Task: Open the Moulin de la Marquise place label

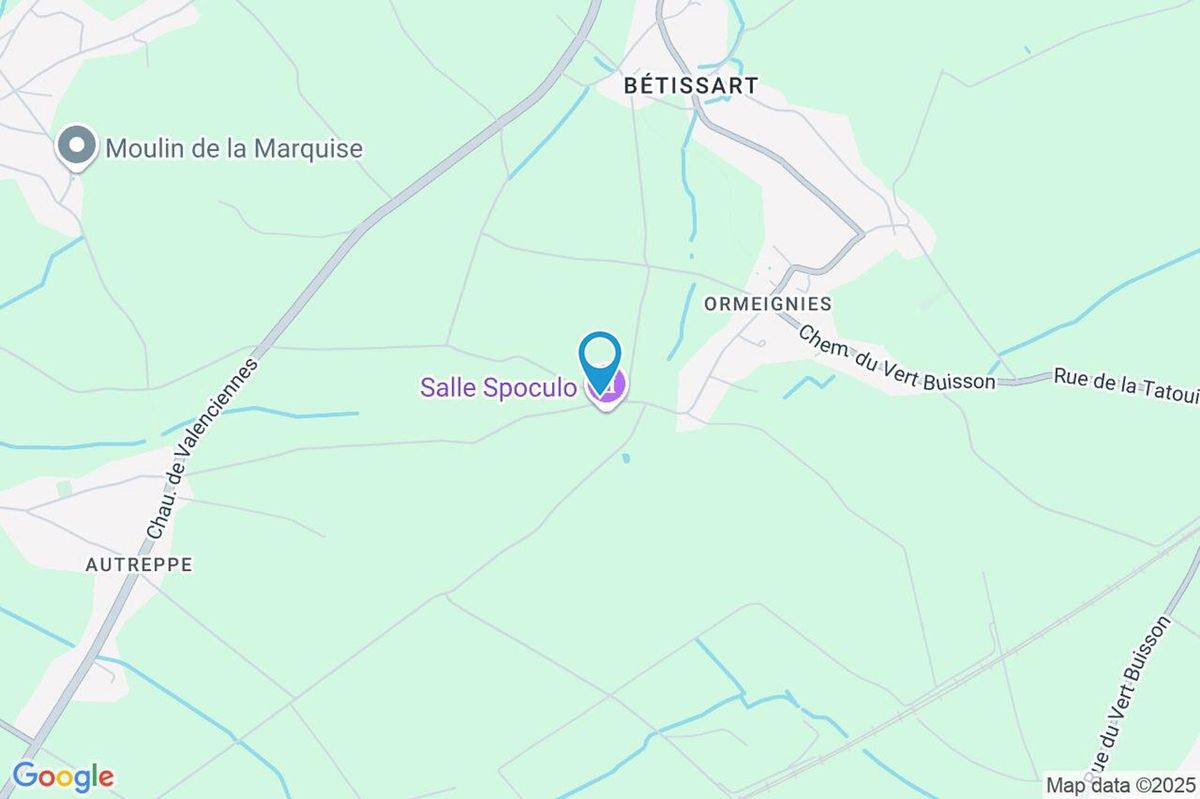Action: tap(233, 149)
